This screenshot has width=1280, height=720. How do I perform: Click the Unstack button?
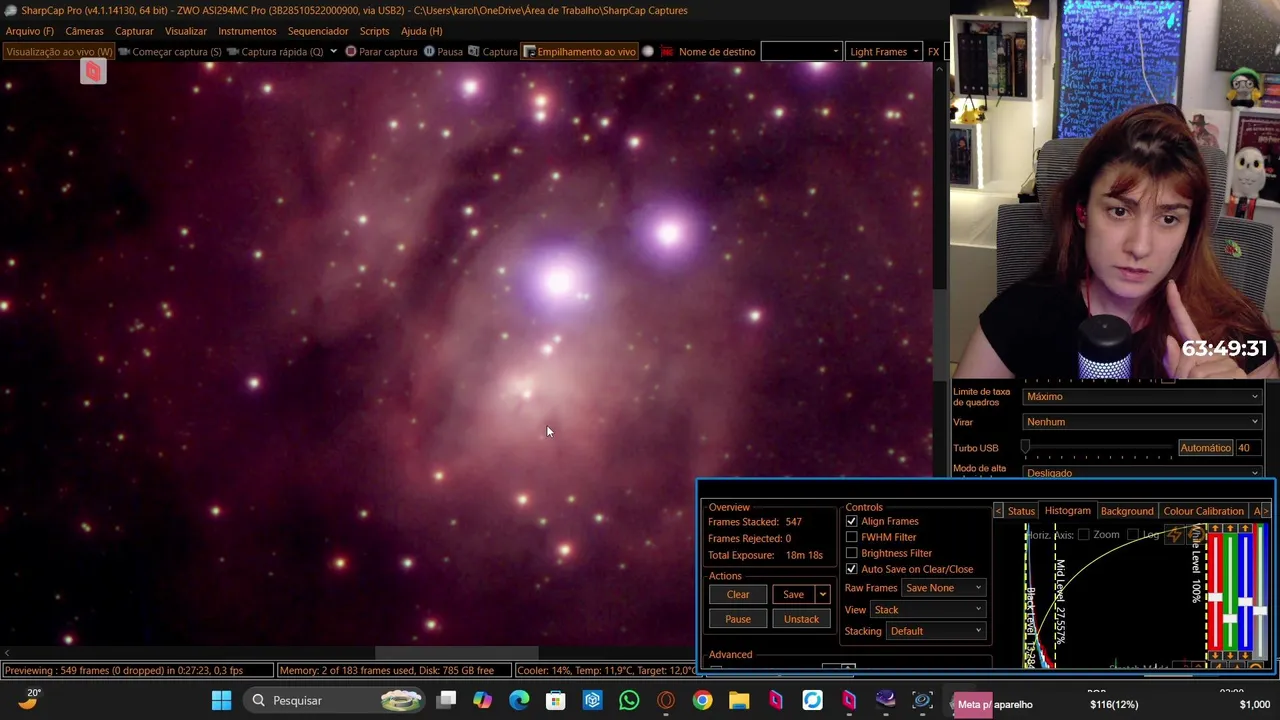pos(801,619)
